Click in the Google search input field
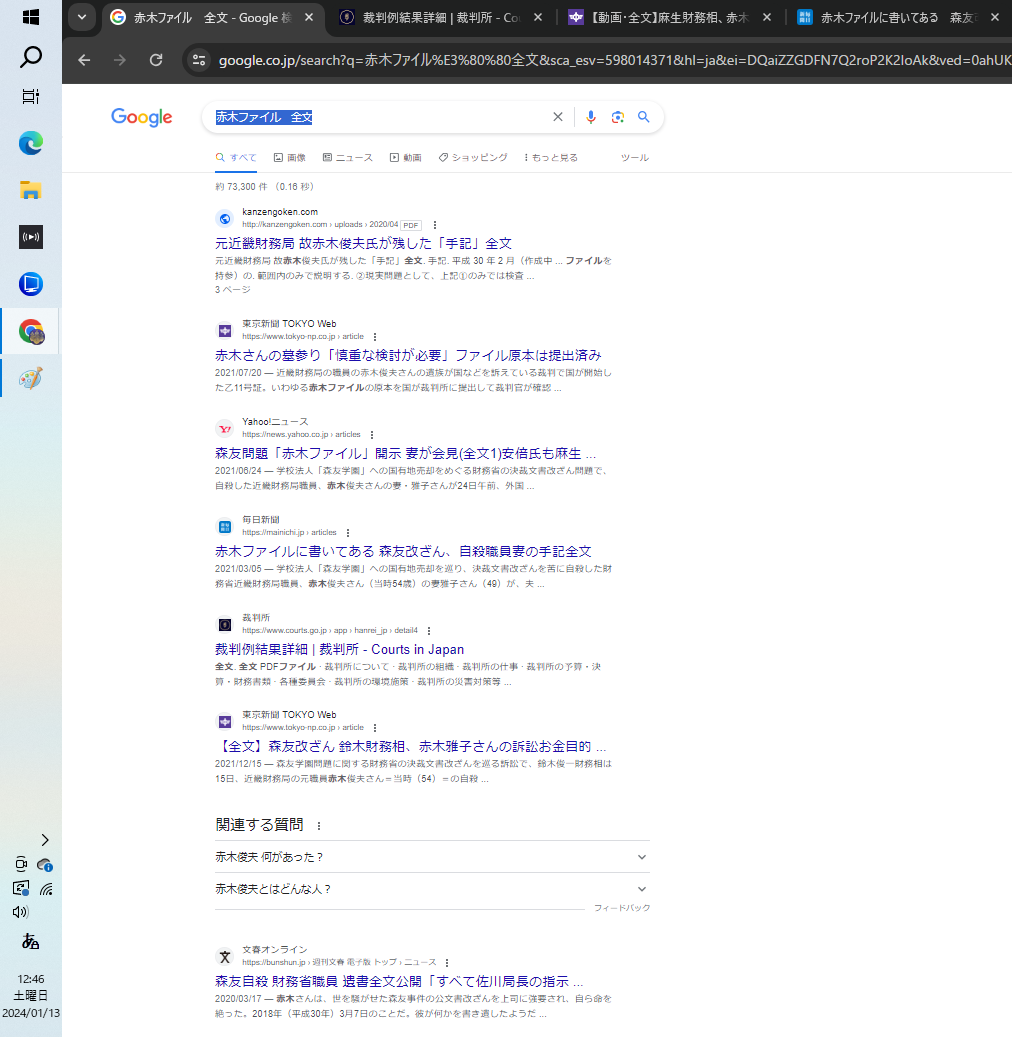The height and width of the screenshot is (1037, 1012). tap(377, 117)
